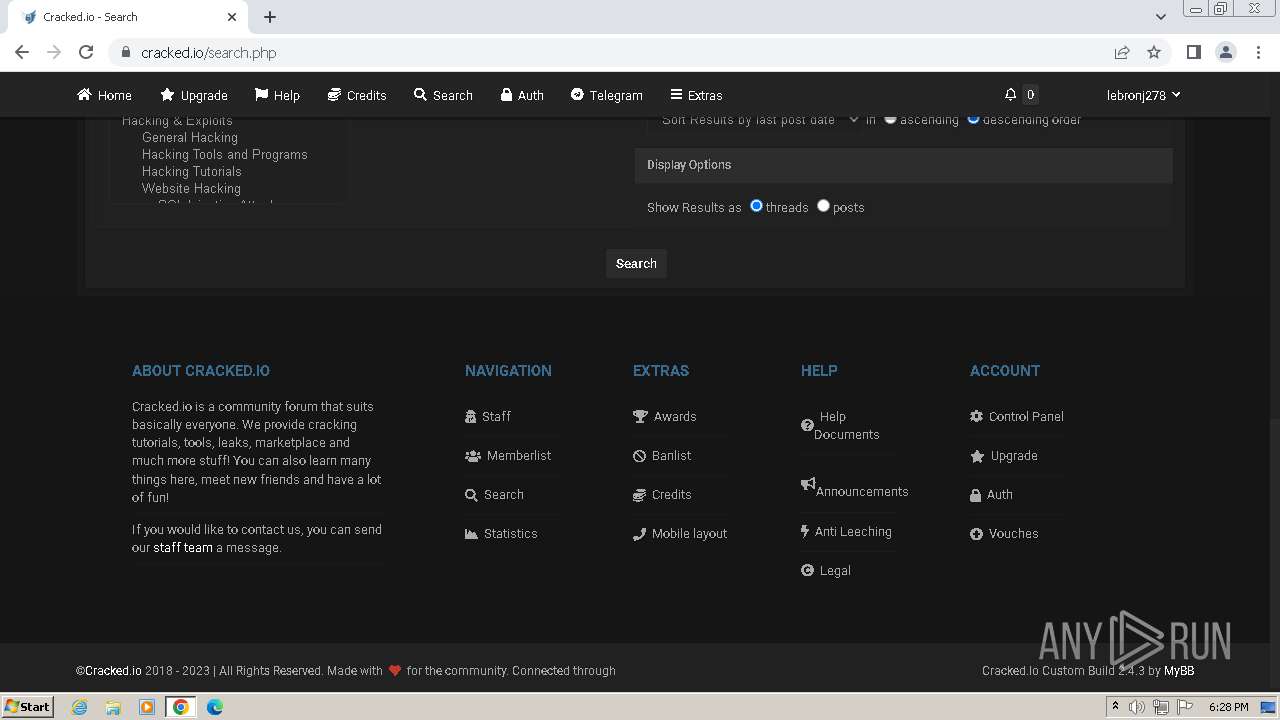The width and height of the screenshot is (1280, 720).
Task: Expand the lebronj278 user menu
Action: (1143, 95)
